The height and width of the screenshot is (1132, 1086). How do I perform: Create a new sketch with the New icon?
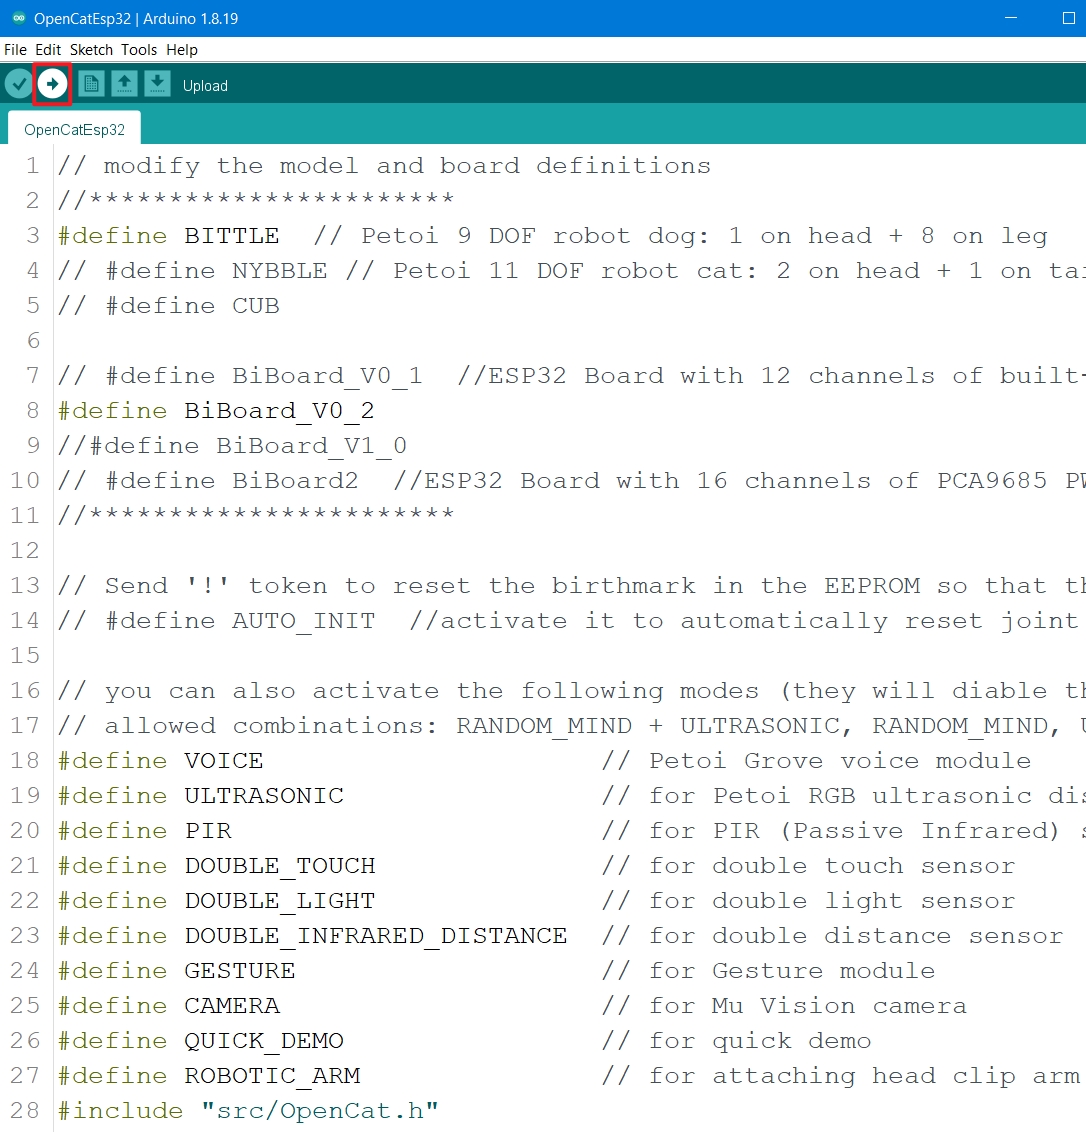[x=91, y=84]
